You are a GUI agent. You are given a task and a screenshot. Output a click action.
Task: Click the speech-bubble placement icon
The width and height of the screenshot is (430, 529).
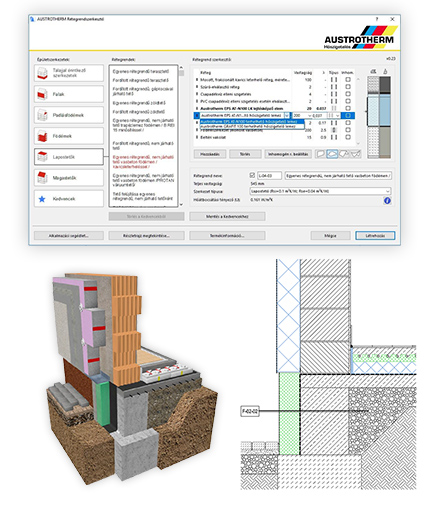[320, 154]
